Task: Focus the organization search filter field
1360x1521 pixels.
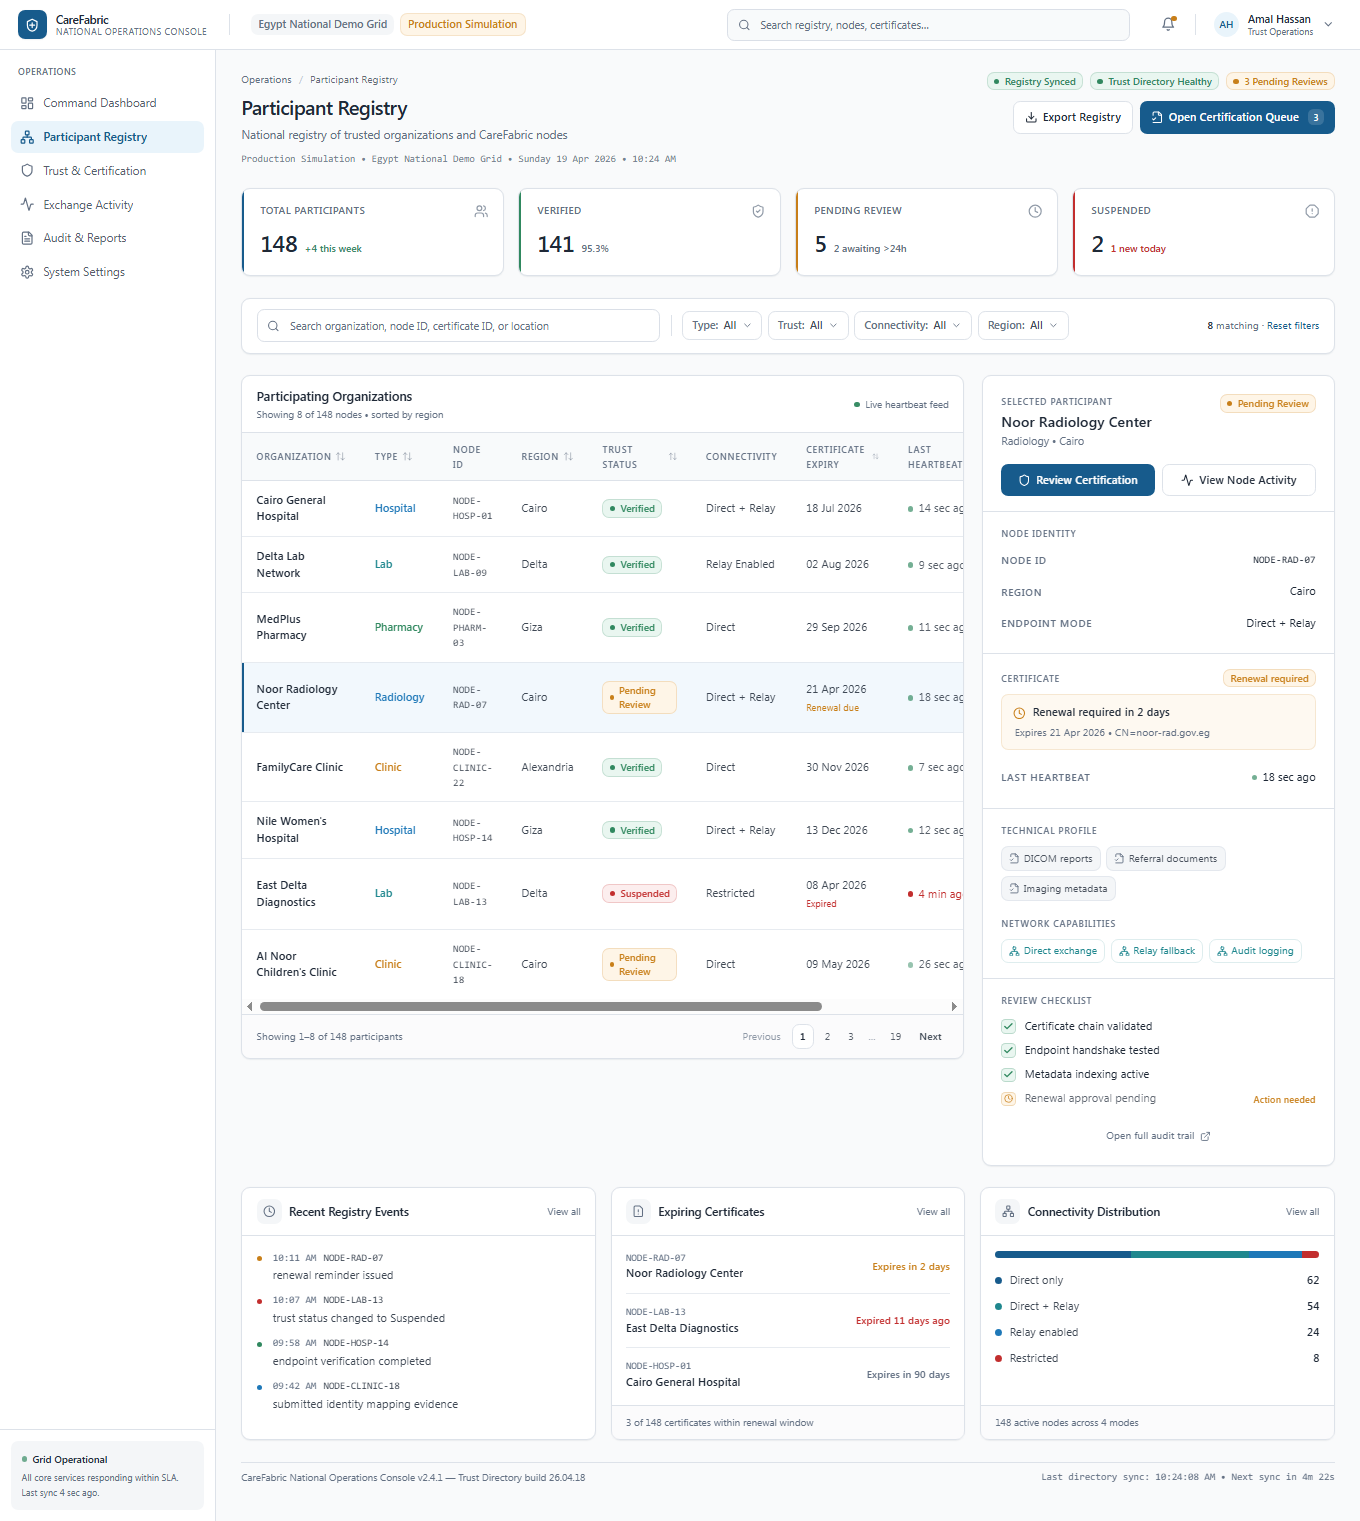Action: coord(458,326)
